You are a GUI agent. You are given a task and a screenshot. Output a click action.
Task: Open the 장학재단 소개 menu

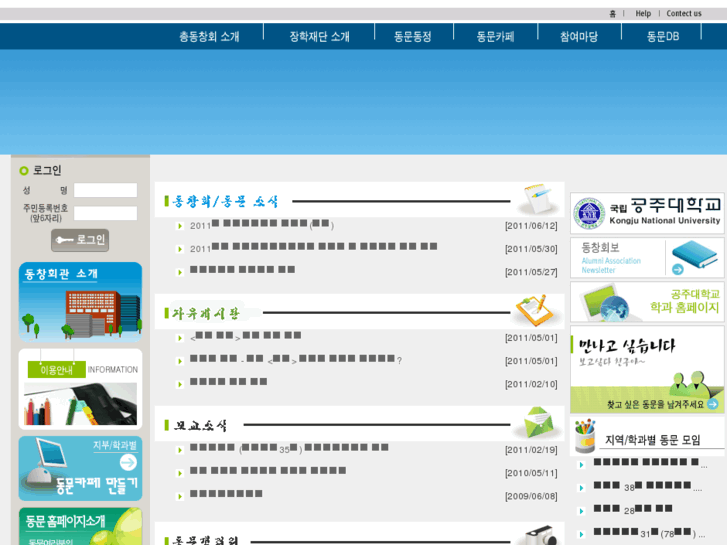[x=319, y=37]
